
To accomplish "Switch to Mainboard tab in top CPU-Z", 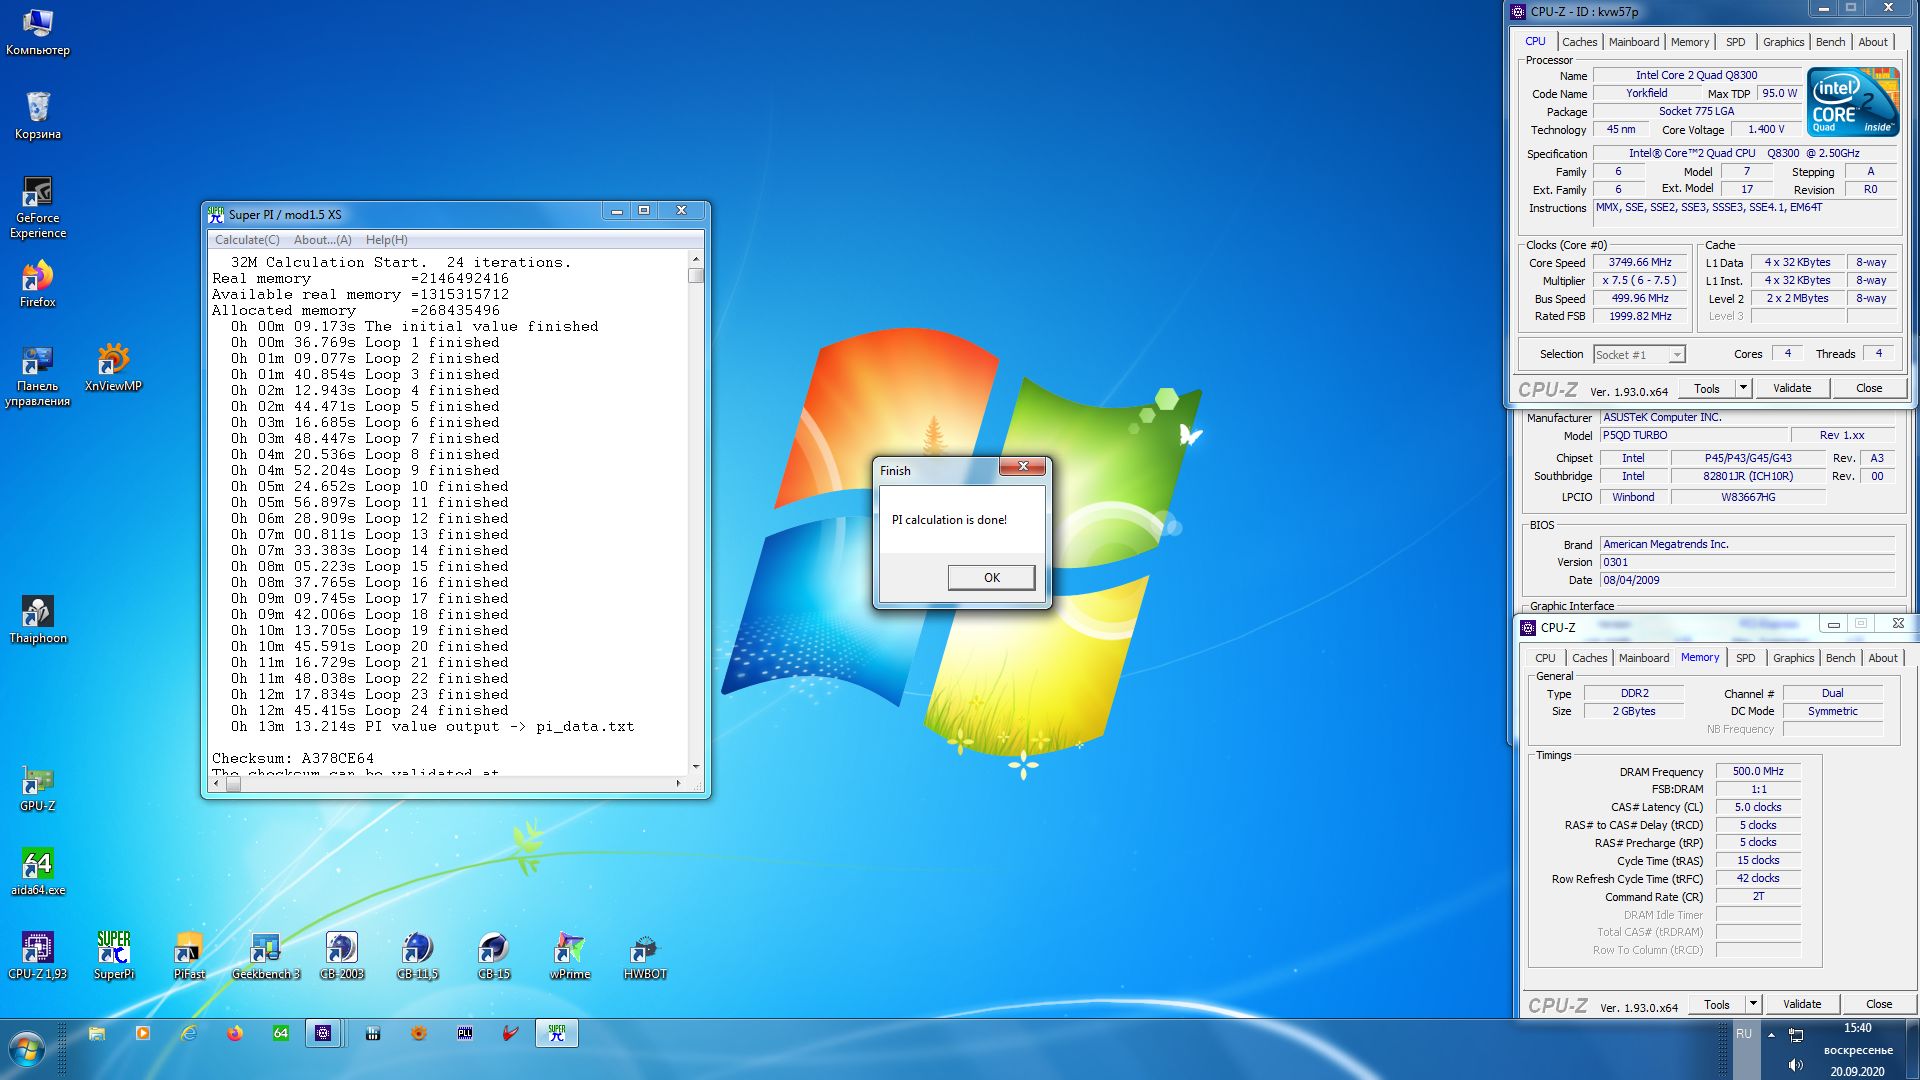I will (1634, 42).
